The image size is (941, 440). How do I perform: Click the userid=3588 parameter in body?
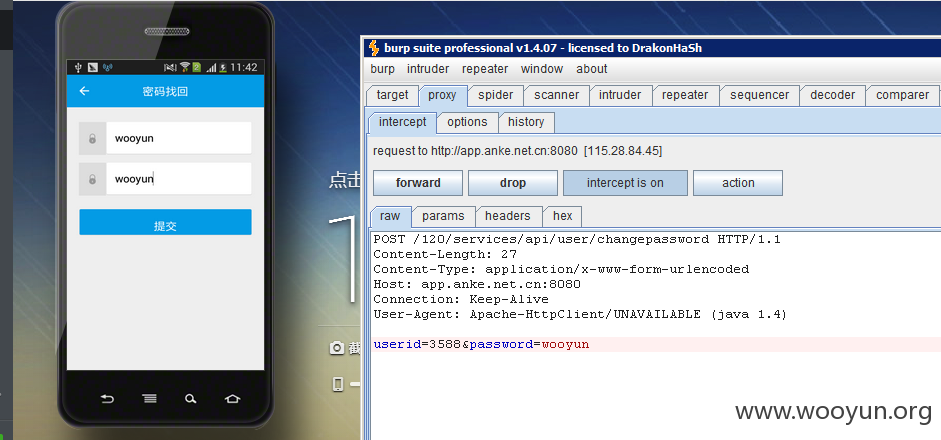[x=417, y=345]
